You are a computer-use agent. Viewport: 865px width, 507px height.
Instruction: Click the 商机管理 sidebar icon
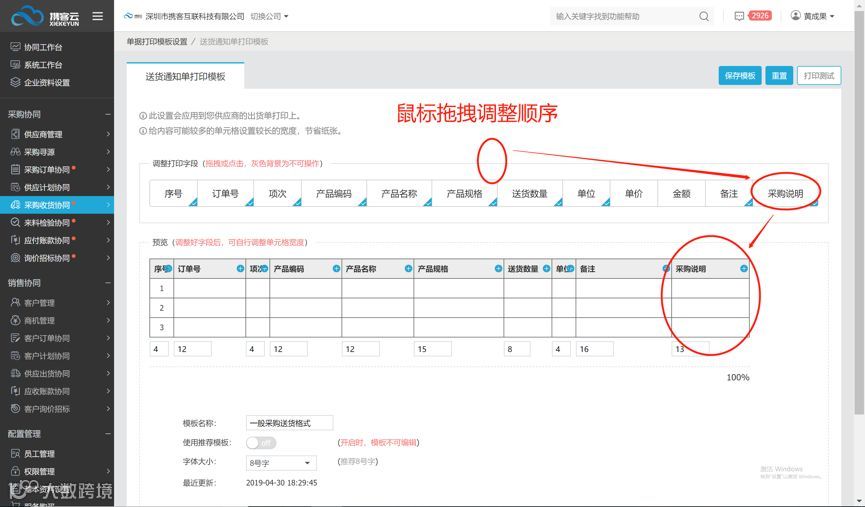click(15, 320)
